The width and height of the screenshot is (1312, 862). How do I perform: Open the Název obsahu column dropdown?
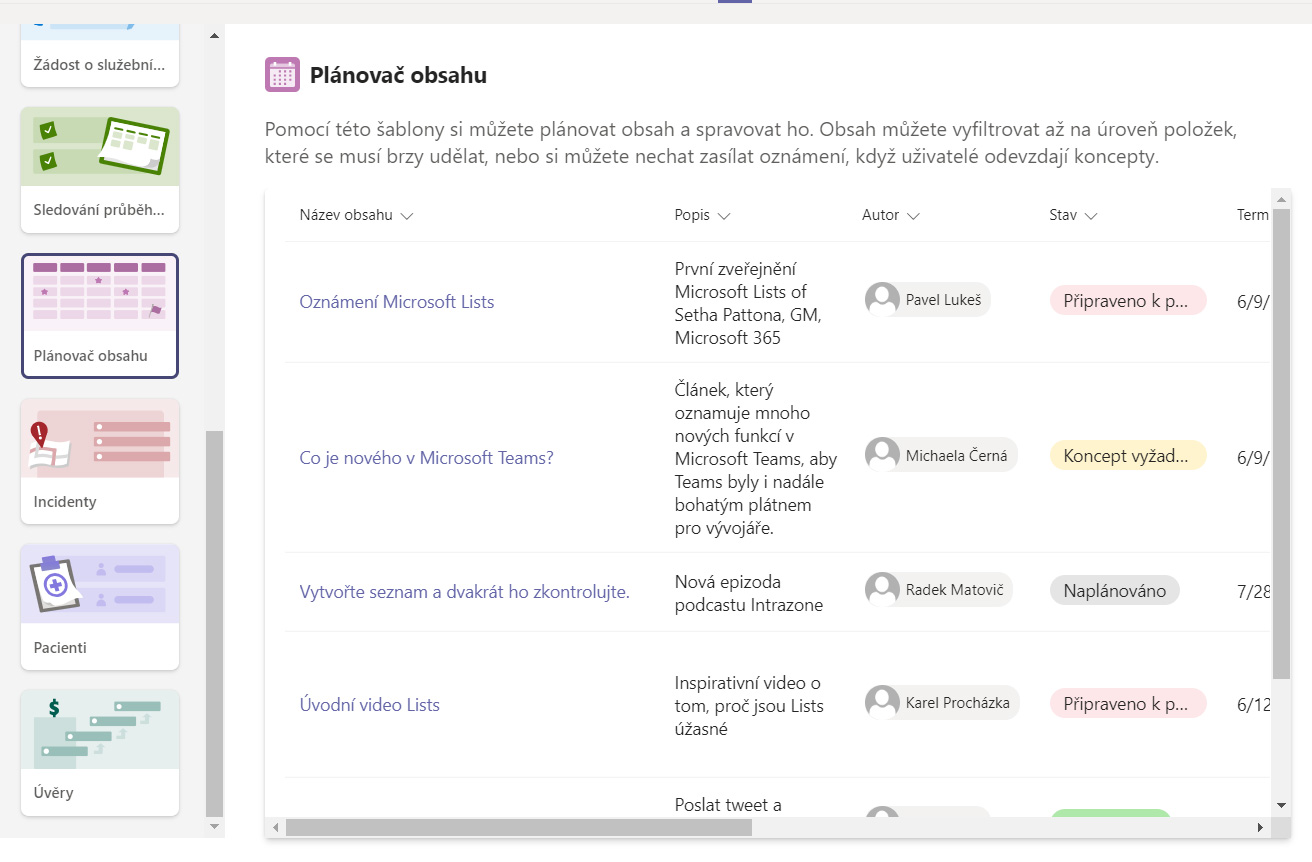[x=407, y=215]
